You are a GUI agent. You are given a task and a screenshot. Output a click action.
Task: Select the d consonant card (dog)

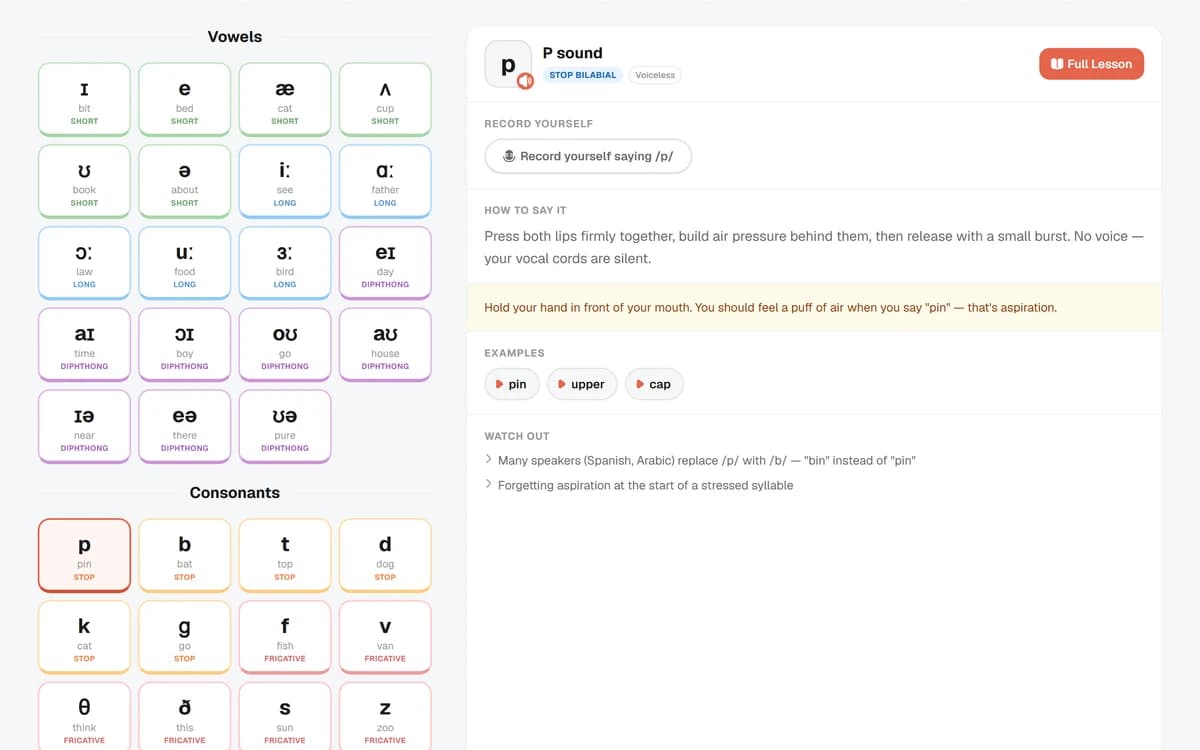(385, 555)
